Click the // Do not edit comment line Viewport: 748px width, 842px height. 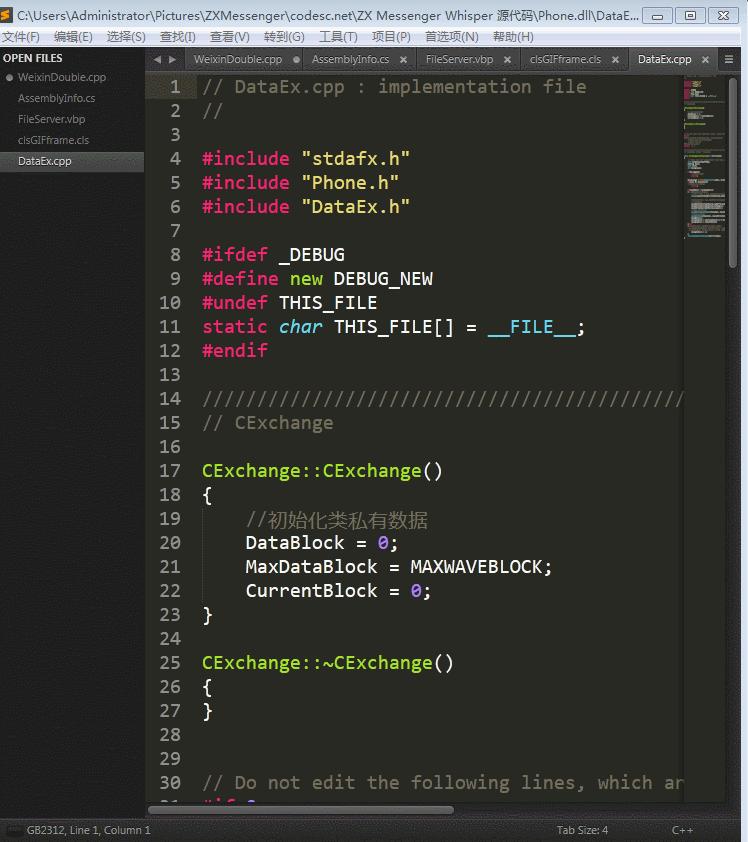coord(442,783)
